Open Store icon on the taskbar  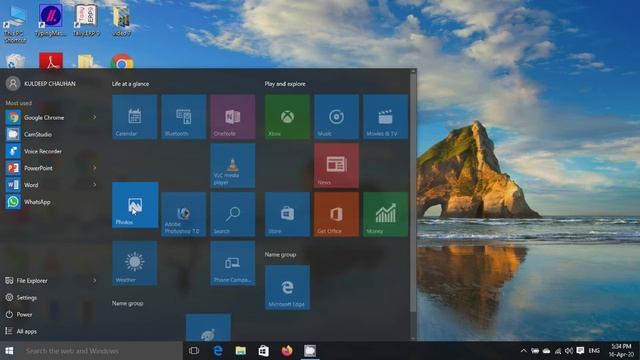coord(264,351)
